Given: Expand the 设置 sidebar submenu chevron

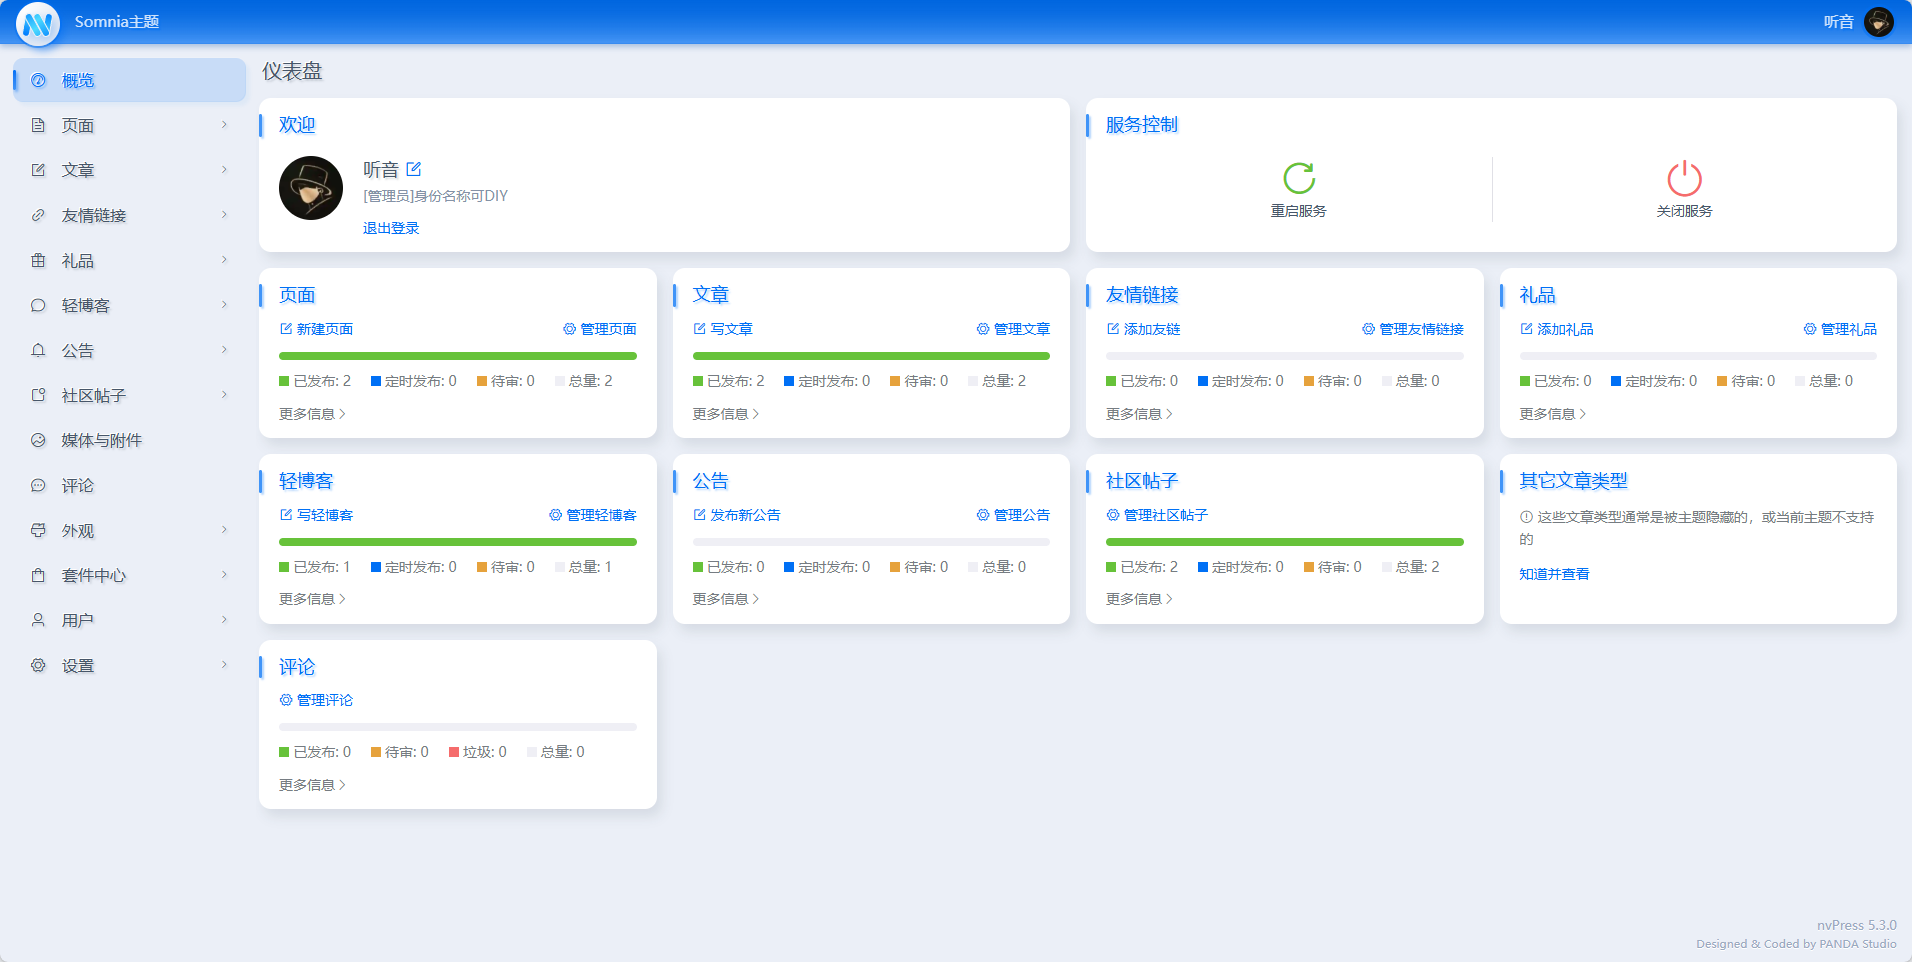Looking at the screenshot, I should point(224,665).
